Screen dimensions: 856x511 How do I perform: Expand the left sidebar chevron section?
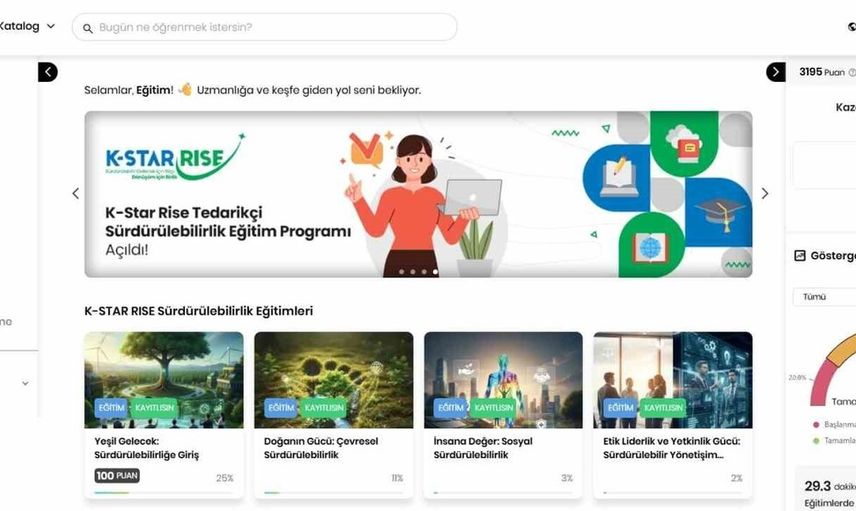pos(25,383)
